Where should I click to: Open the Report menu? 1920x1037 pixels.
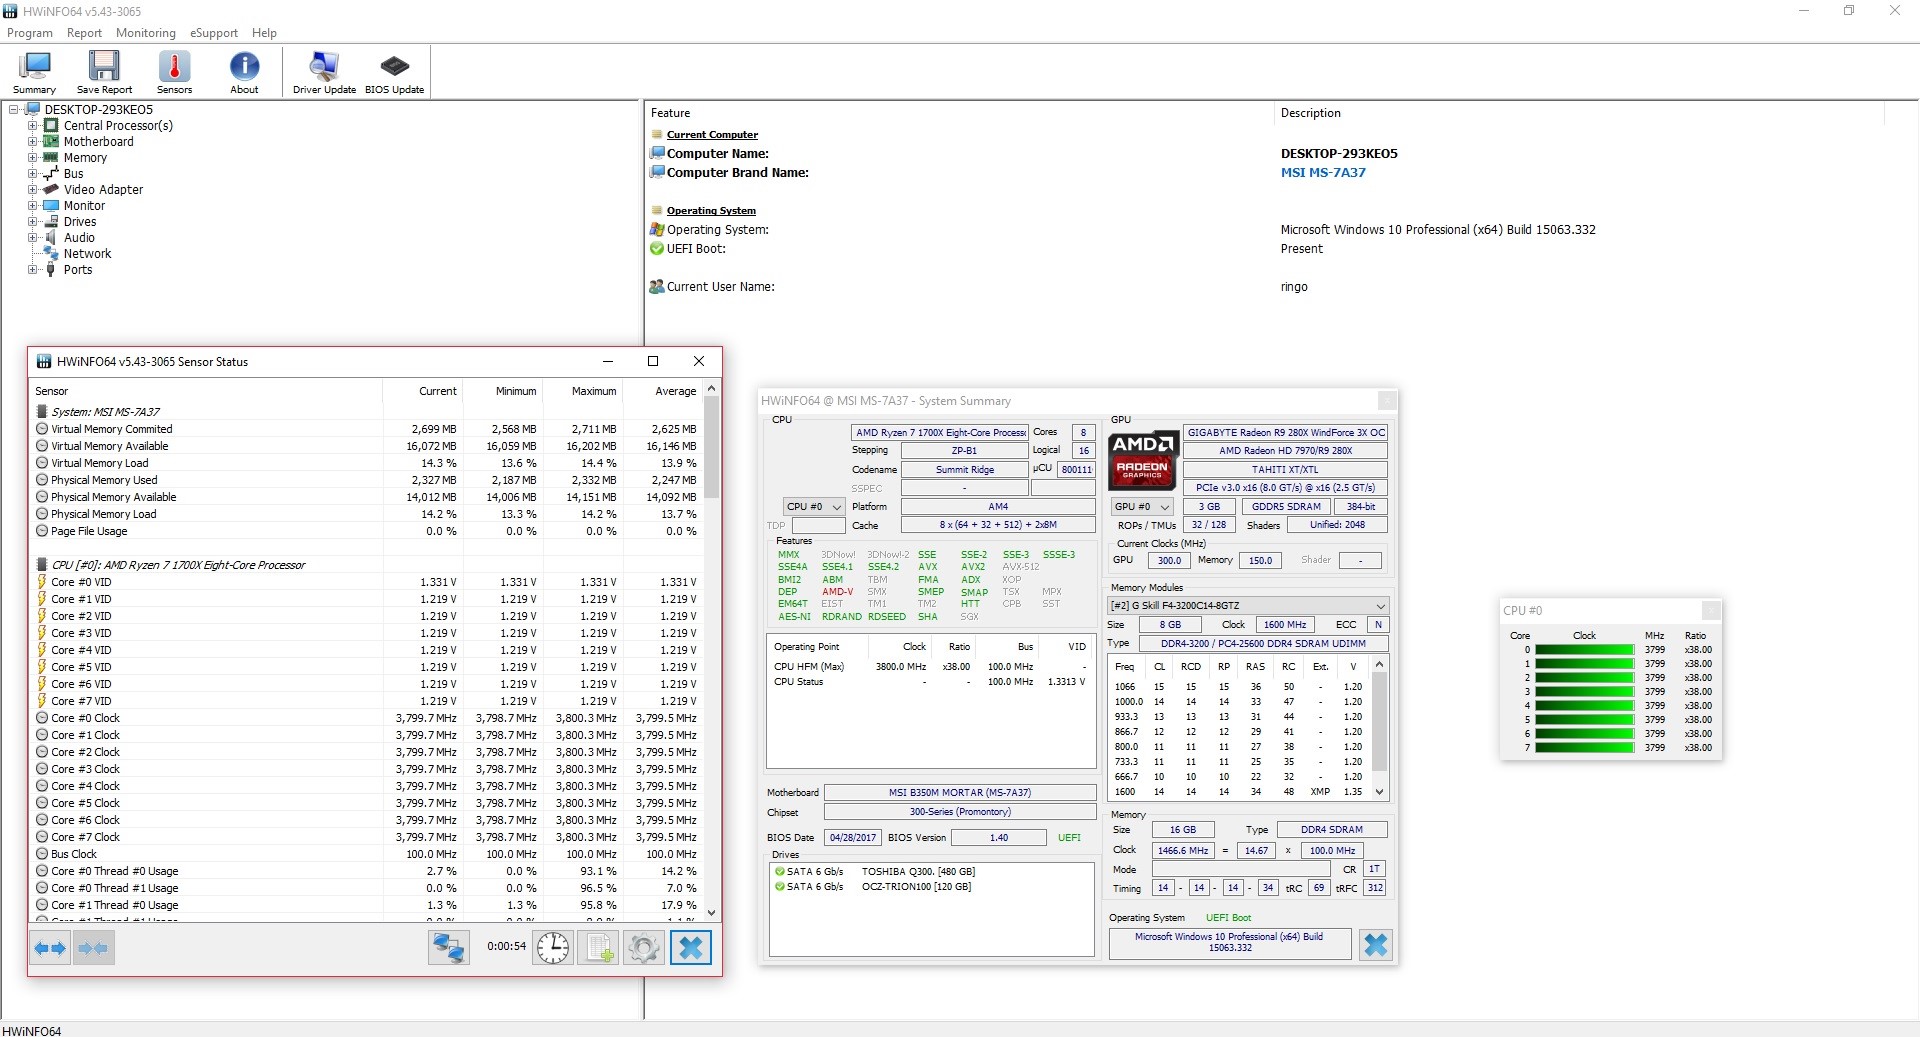[84, 33]
